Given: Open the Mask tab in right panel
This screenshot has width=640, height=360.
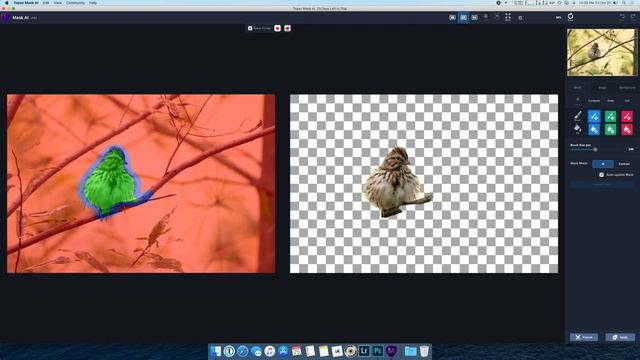Looking at the screenshot, I should tap(578, 87).
